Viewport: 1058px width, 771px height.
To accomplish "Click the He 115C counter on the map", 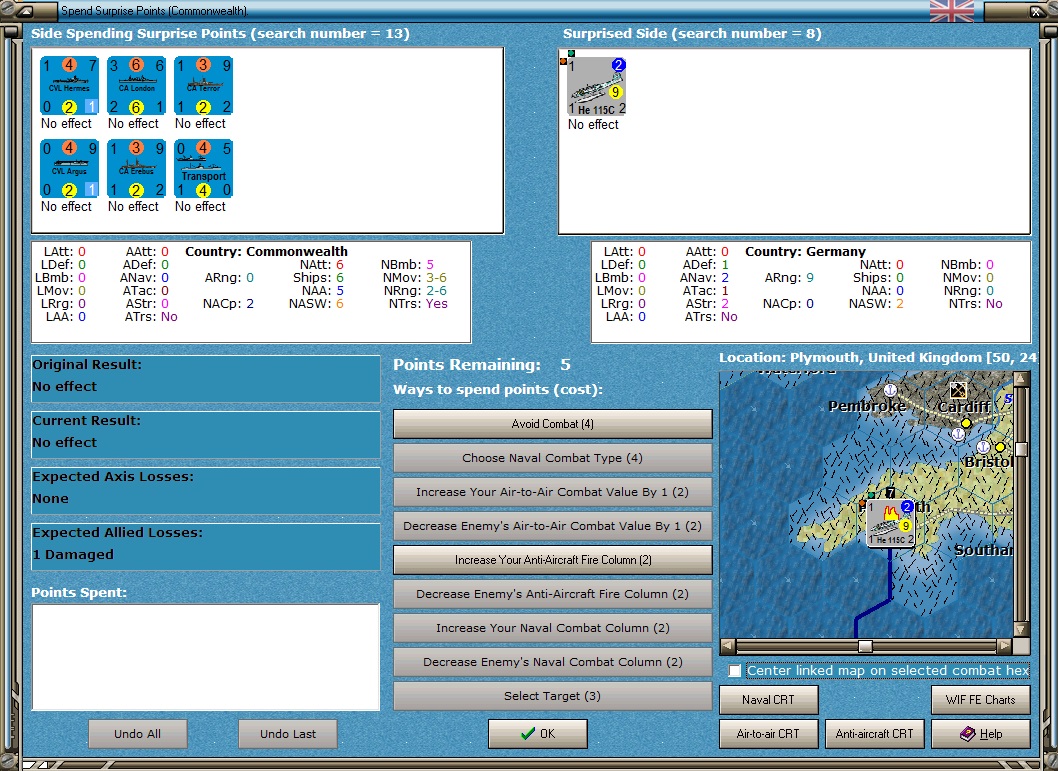I will click(x=891, y=523).
